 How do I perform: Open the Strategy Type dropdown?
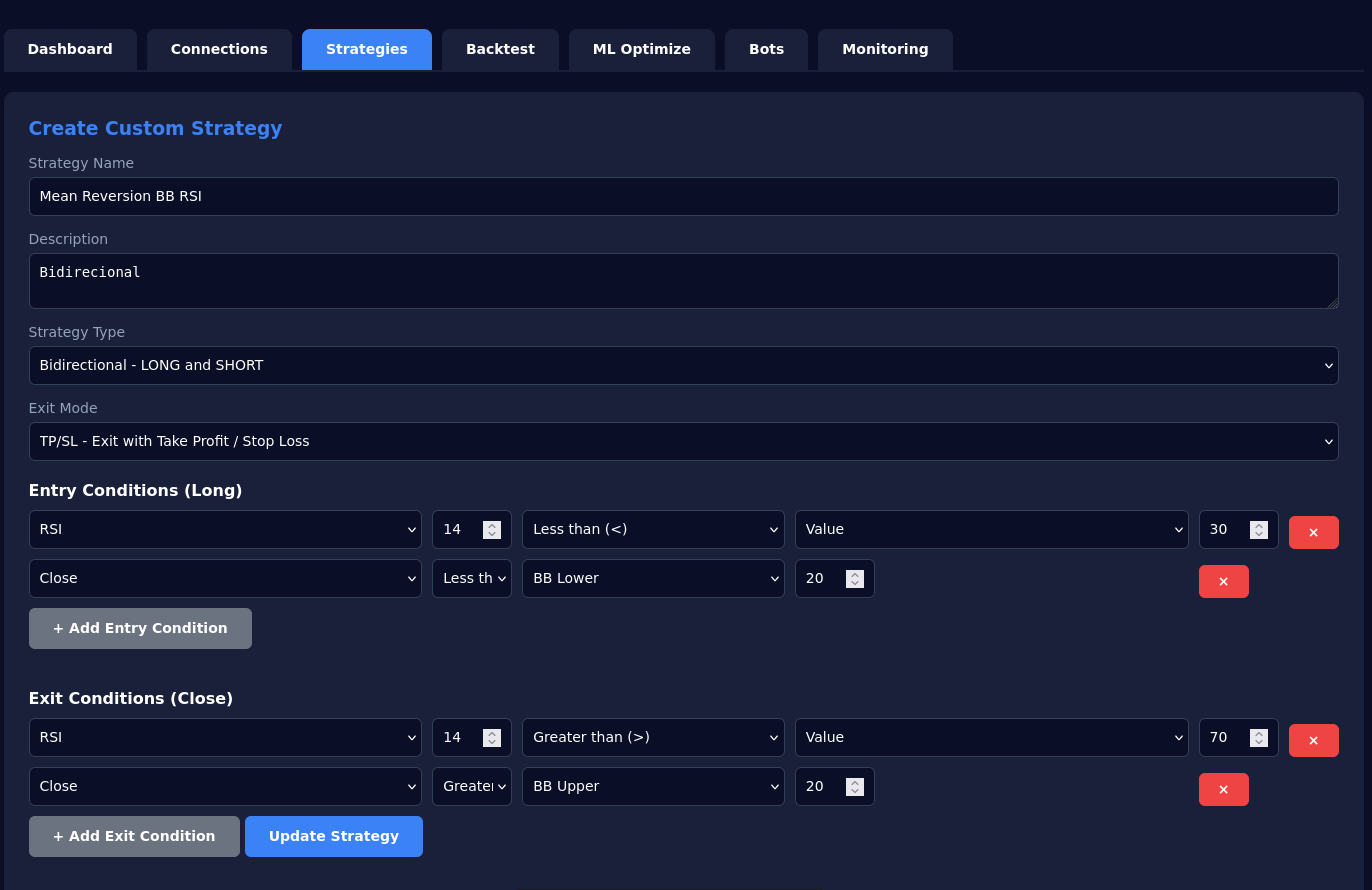tap(683, 365)
